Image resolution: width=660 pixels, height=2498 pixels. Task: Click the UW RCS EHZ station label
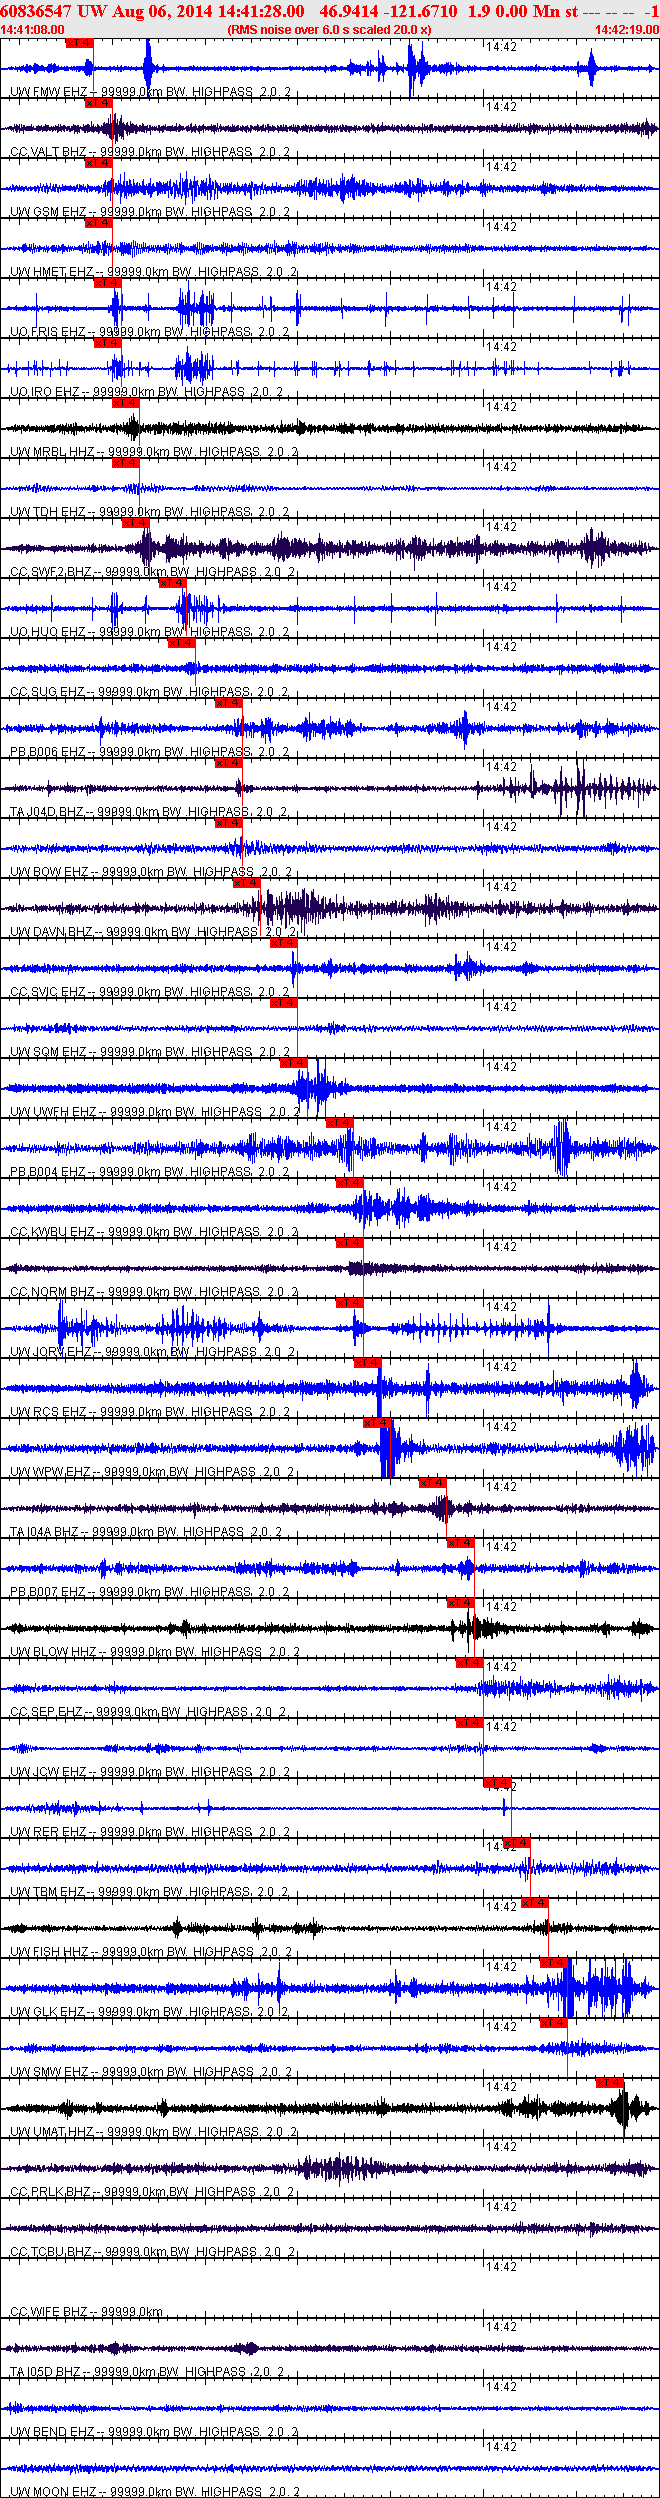(x=150, y=1412)
